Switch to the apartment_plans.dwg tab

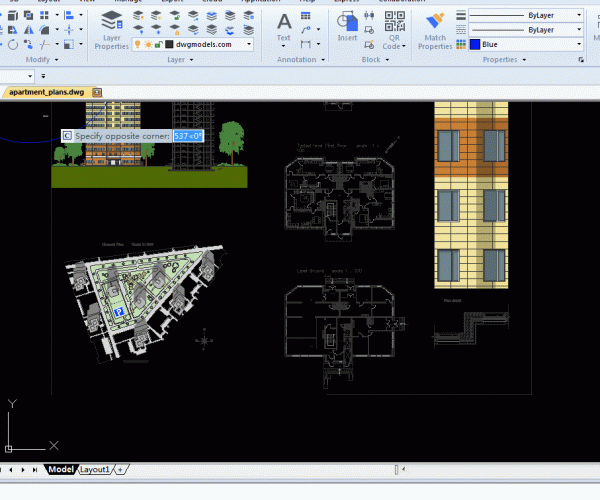pyautogui.click(x=46, y=92)
